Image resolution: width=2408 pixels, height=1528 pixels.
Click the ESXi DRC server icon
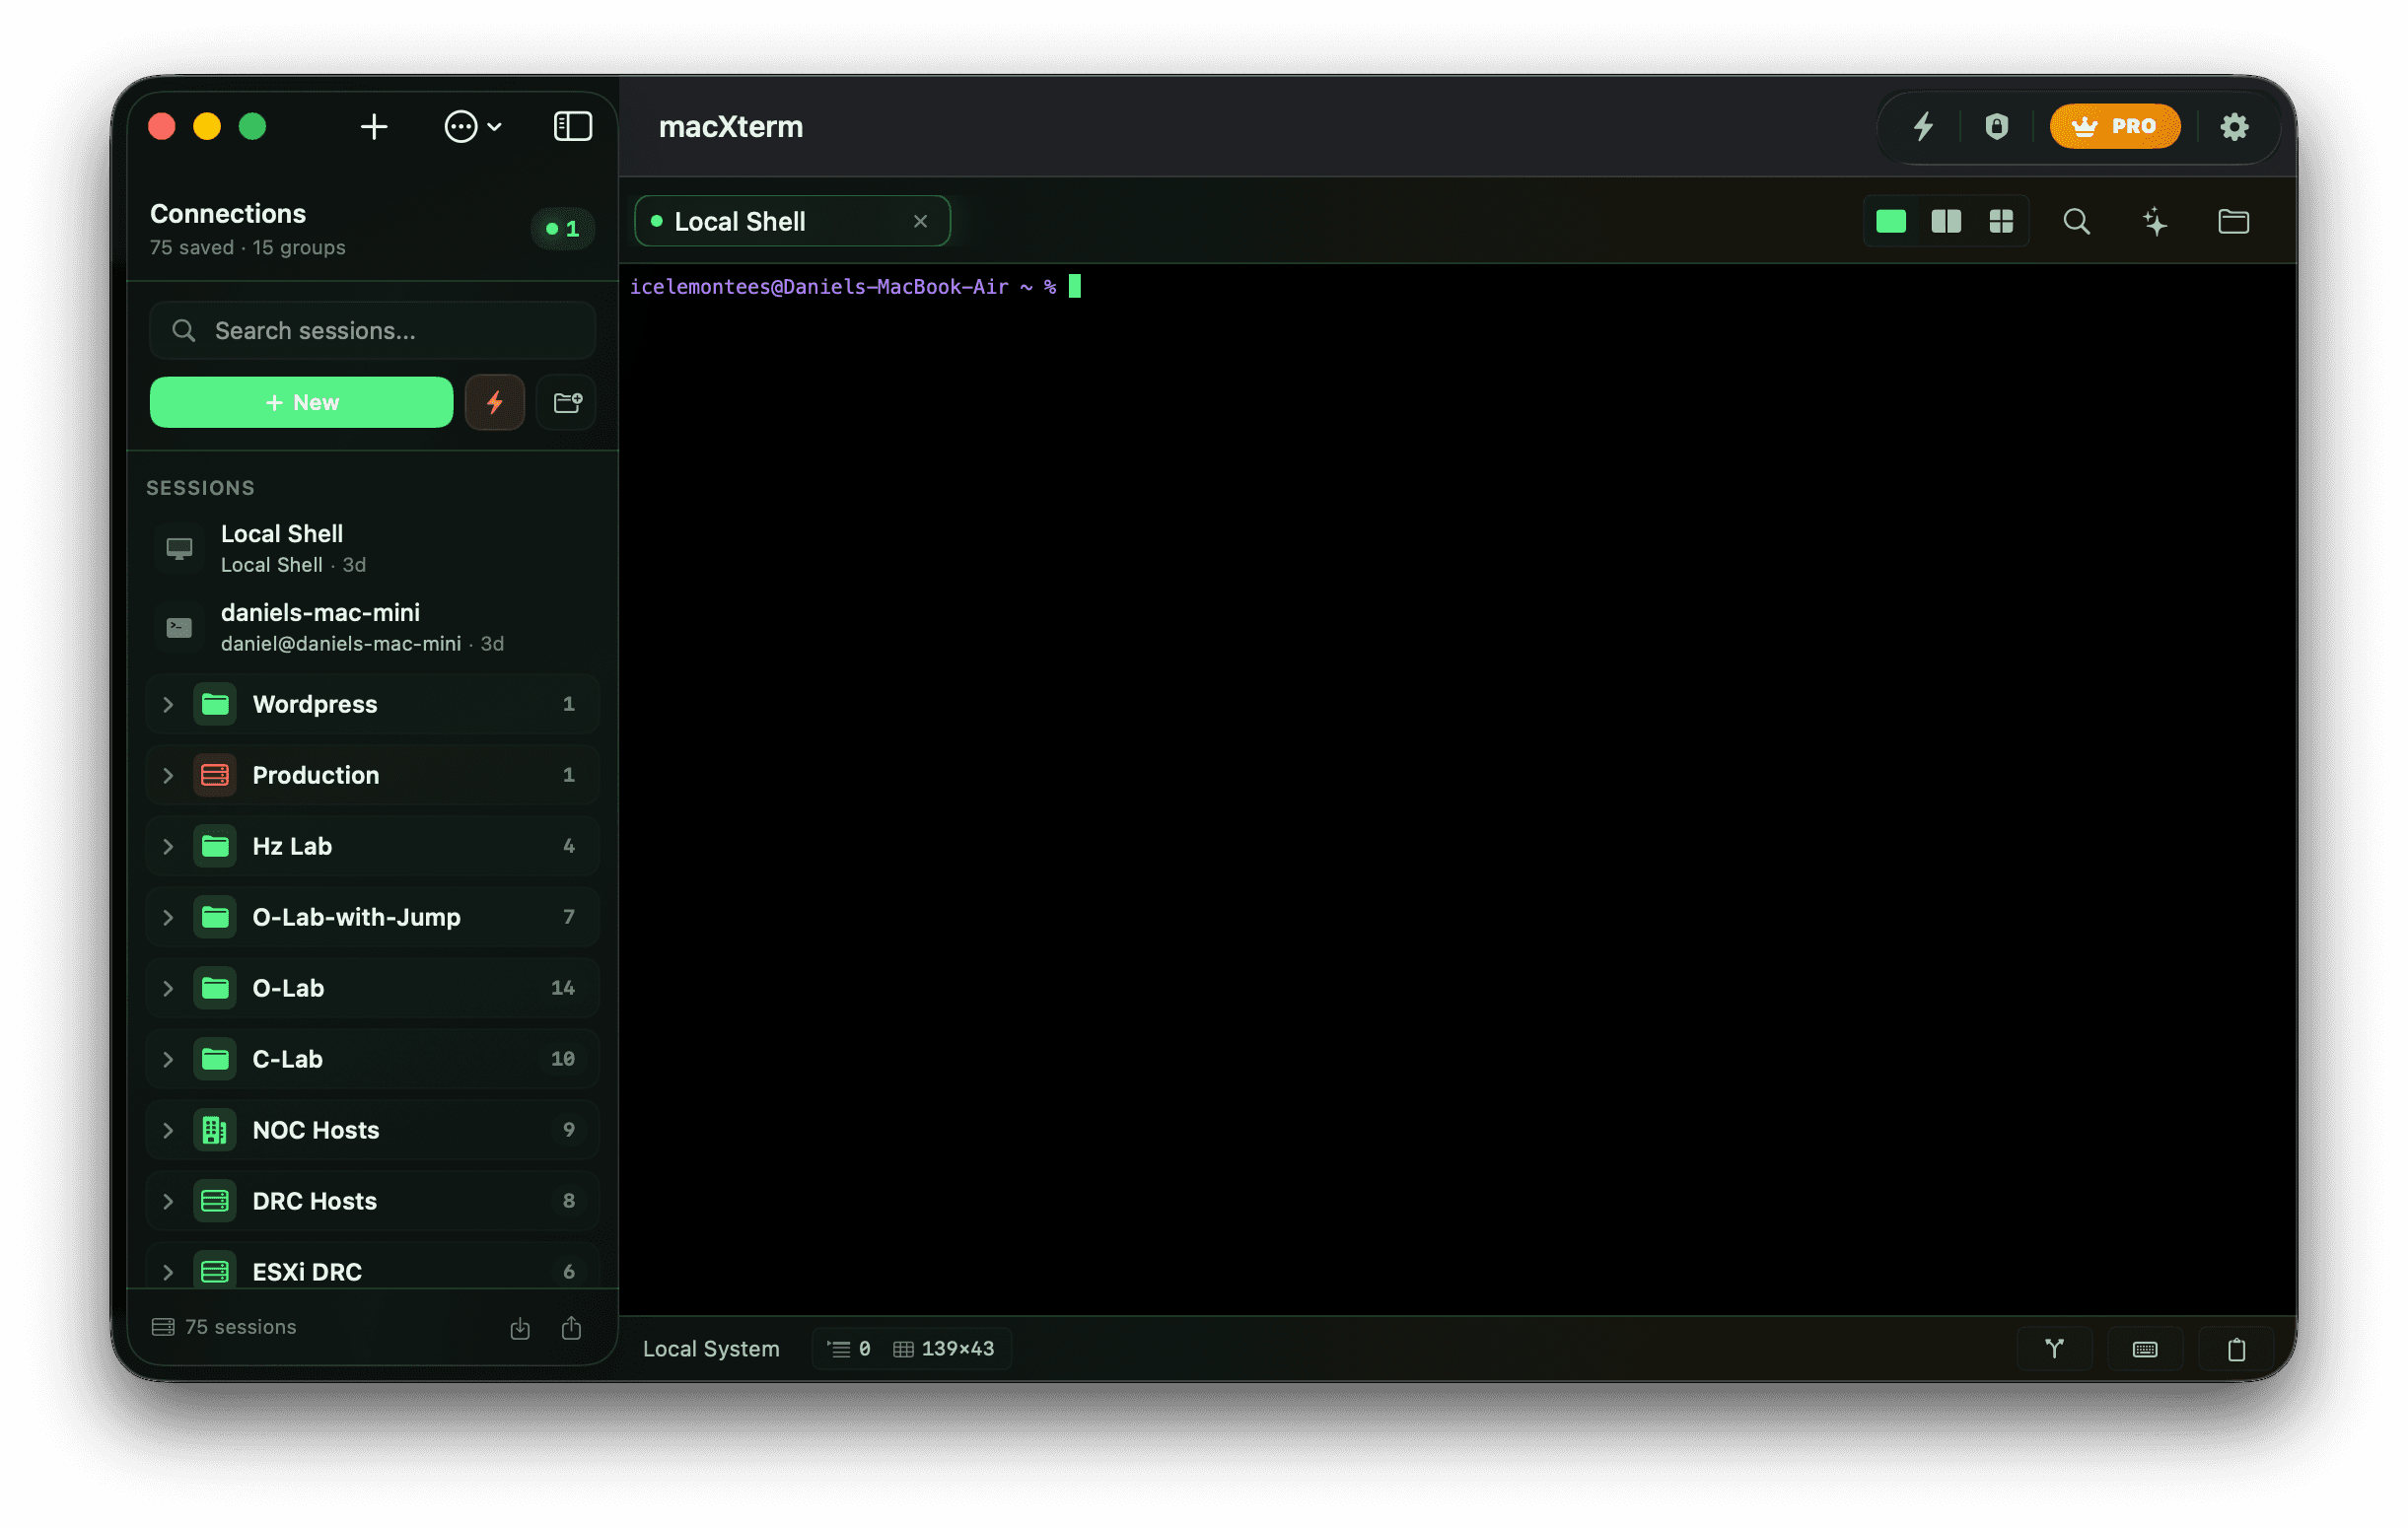(215, 1272)
